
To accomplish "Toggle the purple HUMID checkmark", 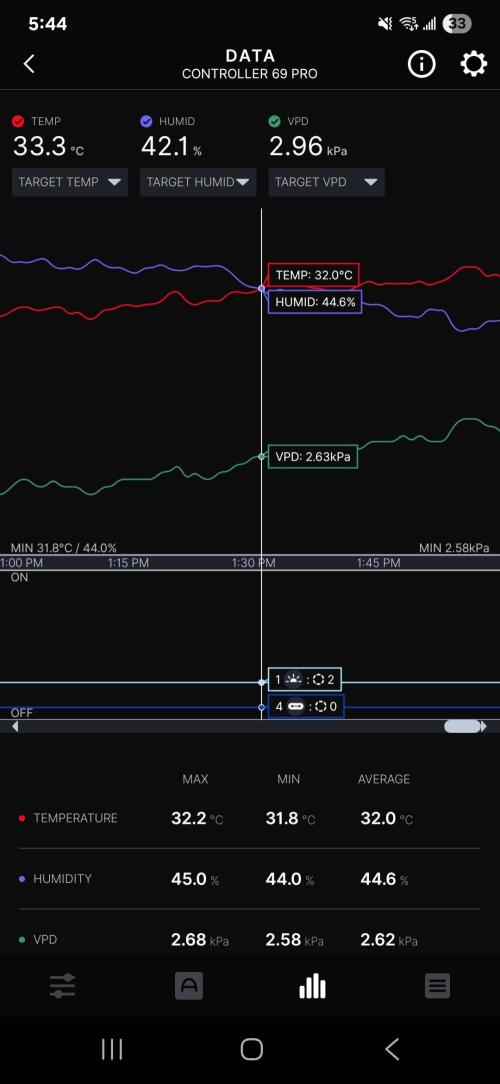I will tap(146, 122).
